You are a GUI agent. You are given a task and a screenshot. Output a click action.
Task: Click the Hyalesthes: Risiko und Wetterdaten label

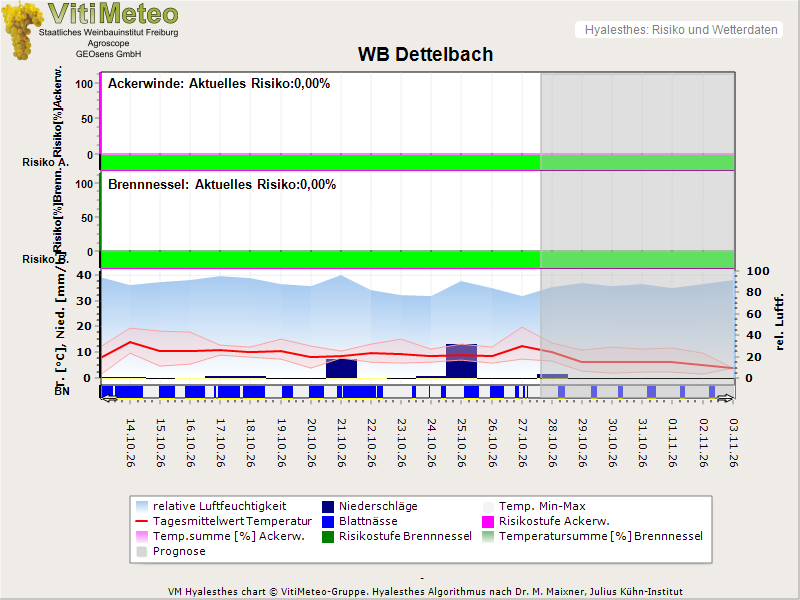pyautogui.click(x=681, y=30)
